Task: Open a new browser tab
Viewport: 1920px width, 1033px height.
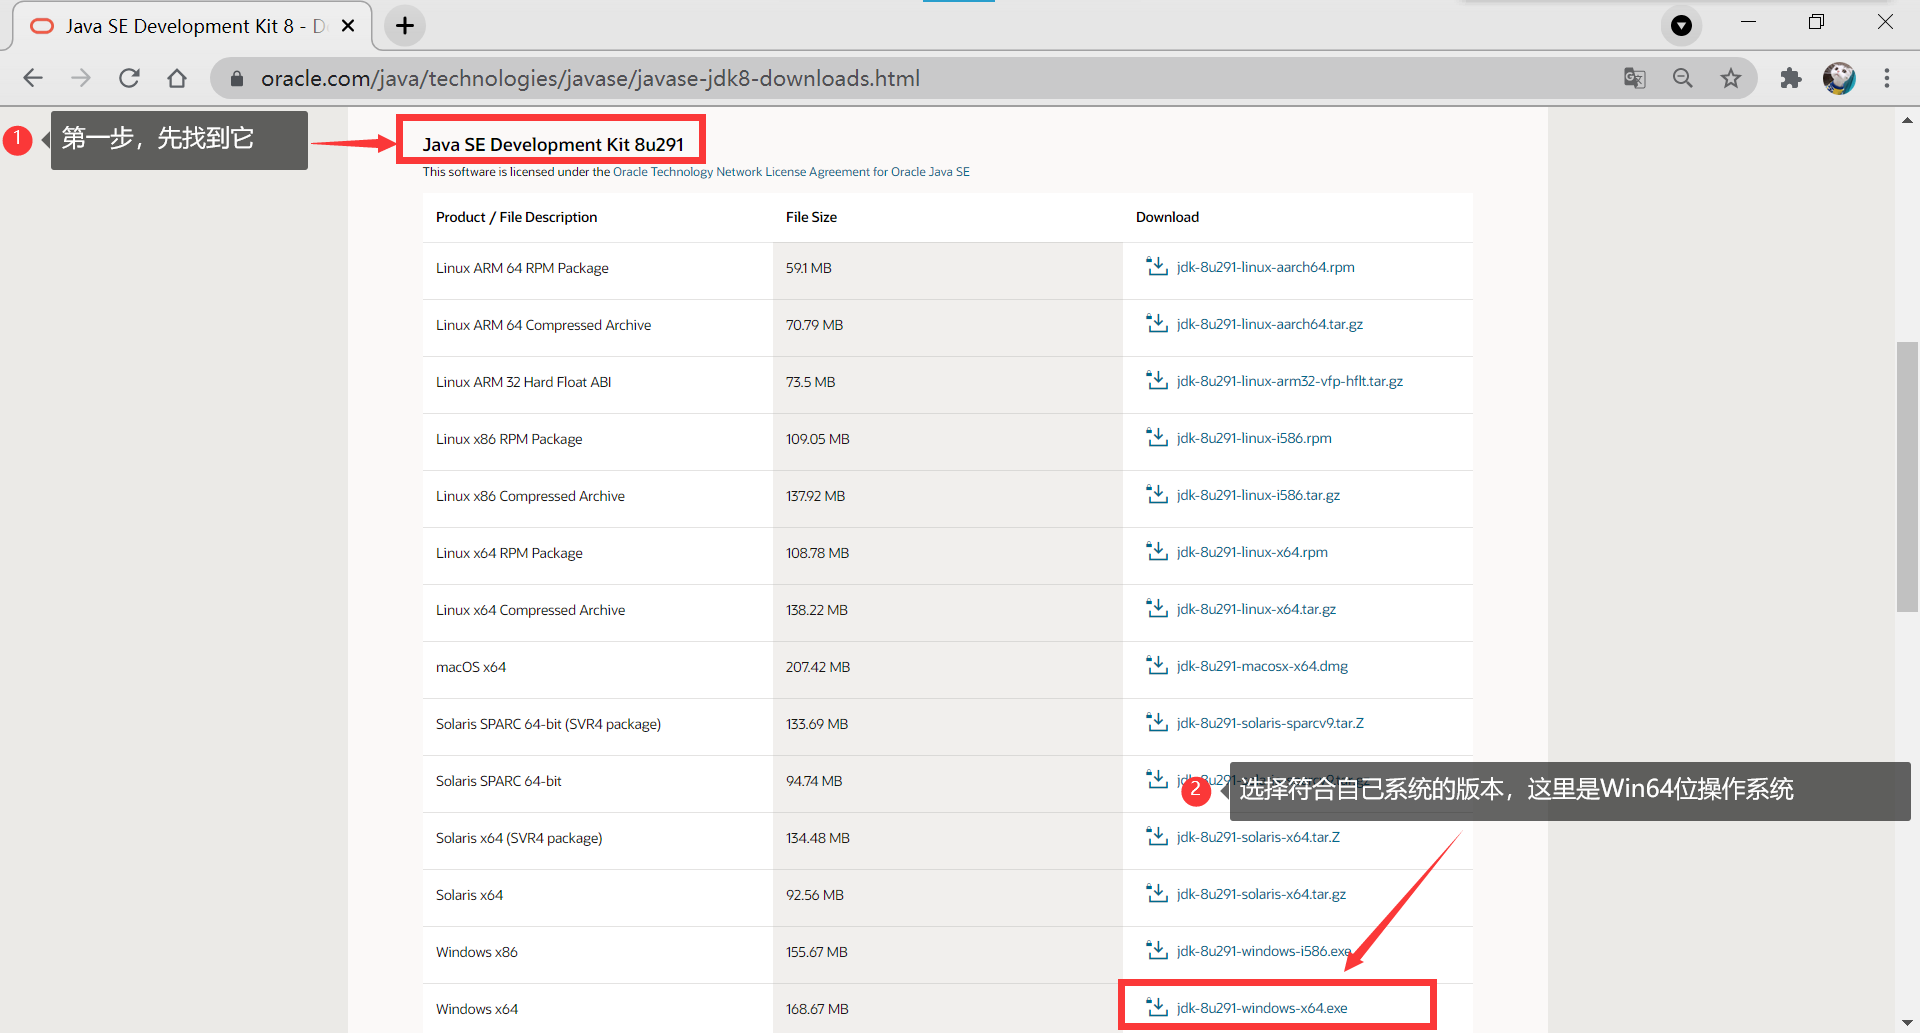Action: (405, 26)
